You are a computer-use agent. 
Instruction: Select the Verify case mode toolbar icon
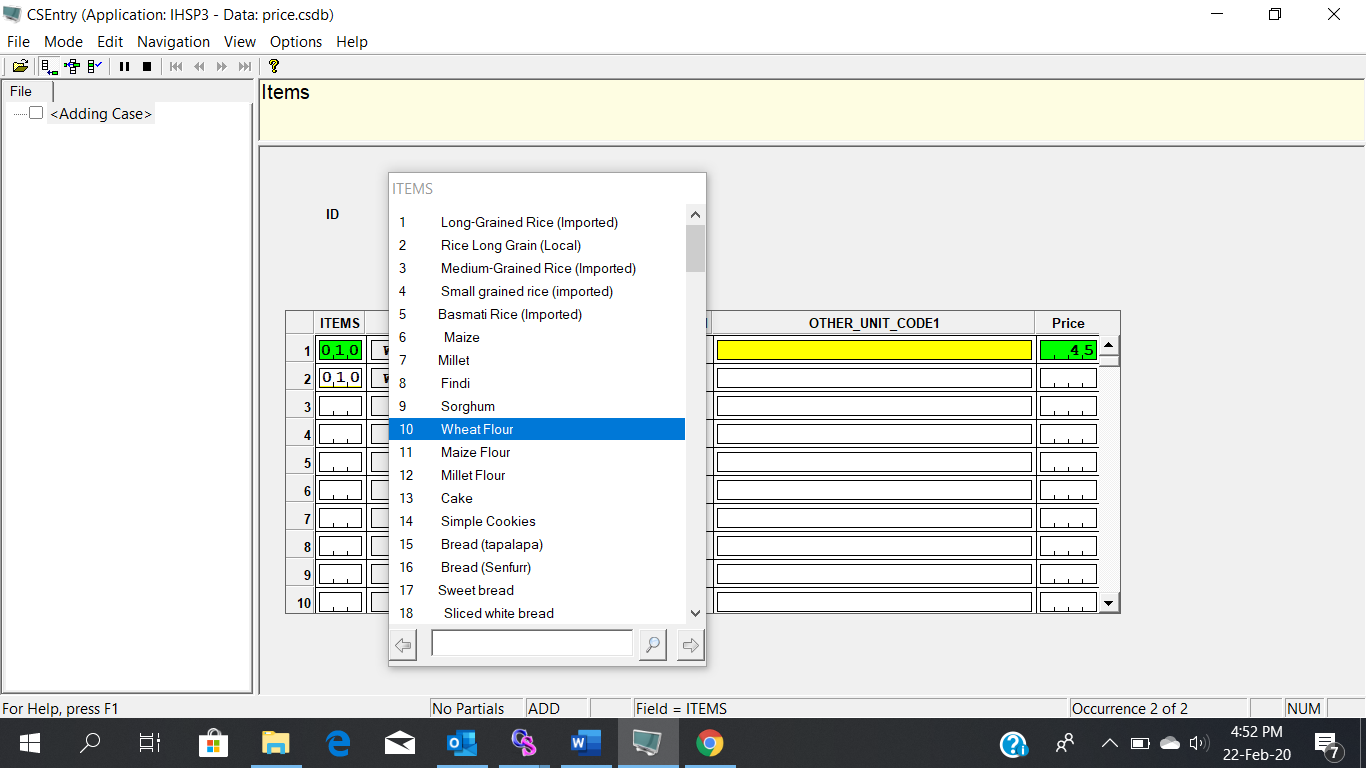(x=95, y=66)
